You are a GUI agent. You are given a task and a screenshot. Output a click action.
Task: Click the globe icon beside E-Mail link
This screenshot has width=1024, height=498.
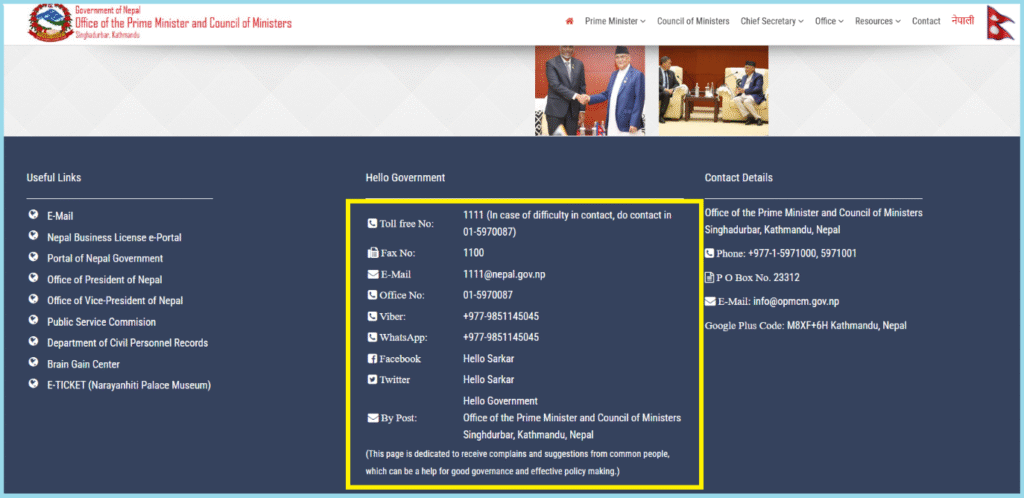[33, 215]
